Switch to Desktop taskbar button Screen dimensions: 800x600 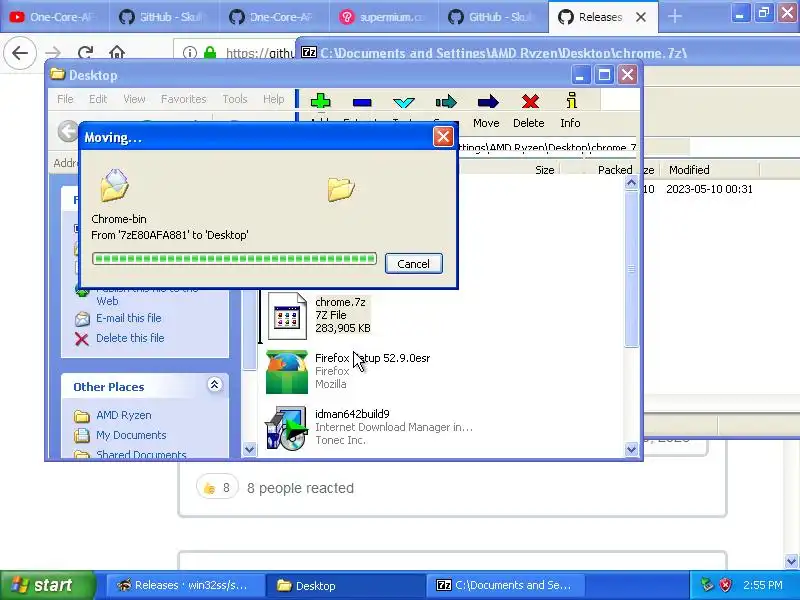click(345, 585)
